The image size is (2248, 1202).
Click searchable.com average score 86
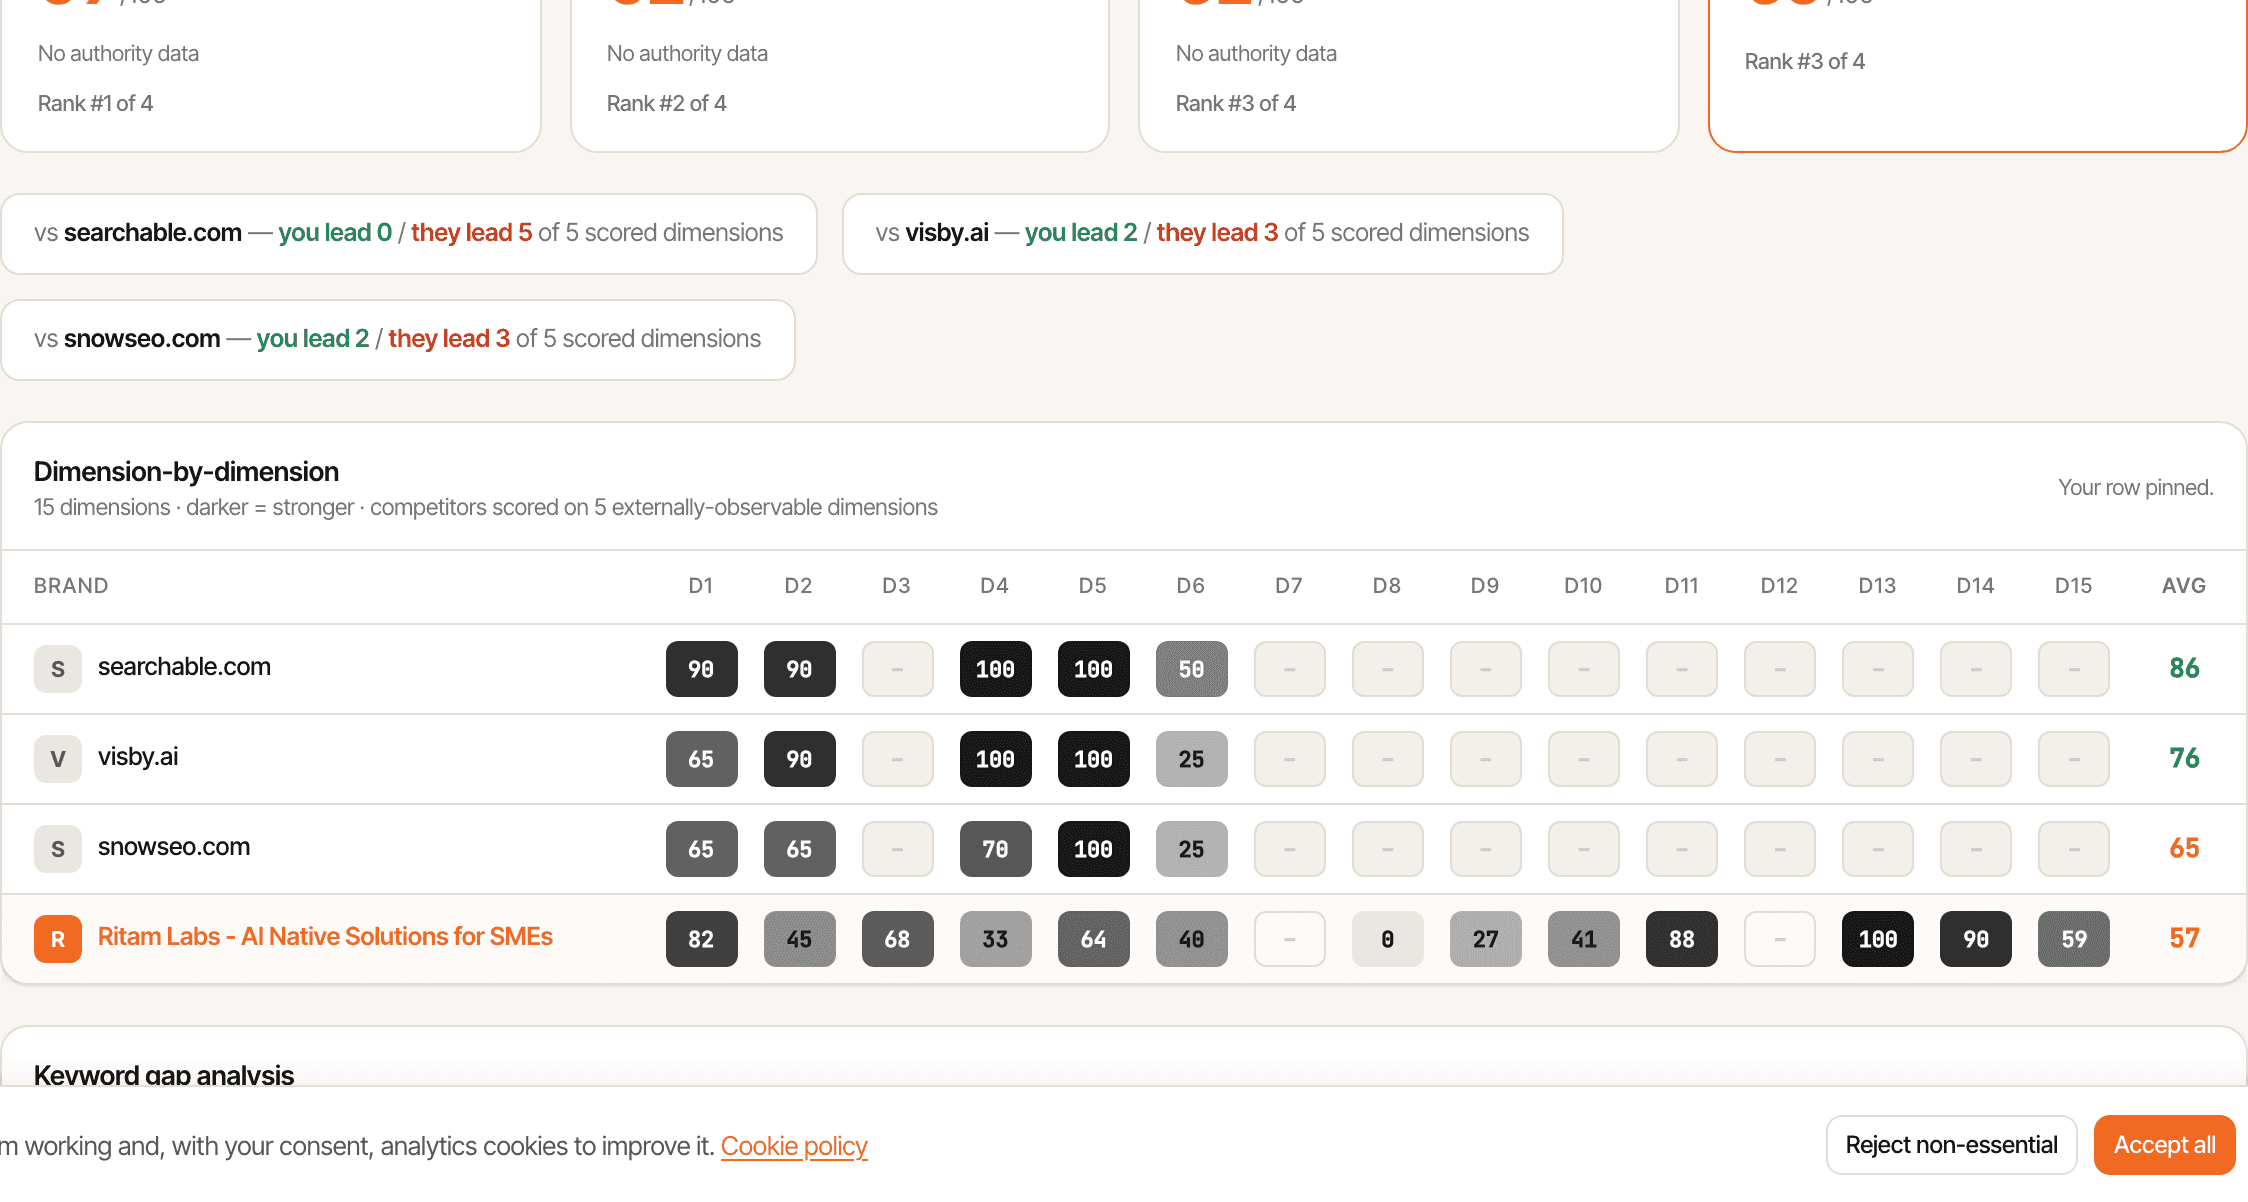2185,668
